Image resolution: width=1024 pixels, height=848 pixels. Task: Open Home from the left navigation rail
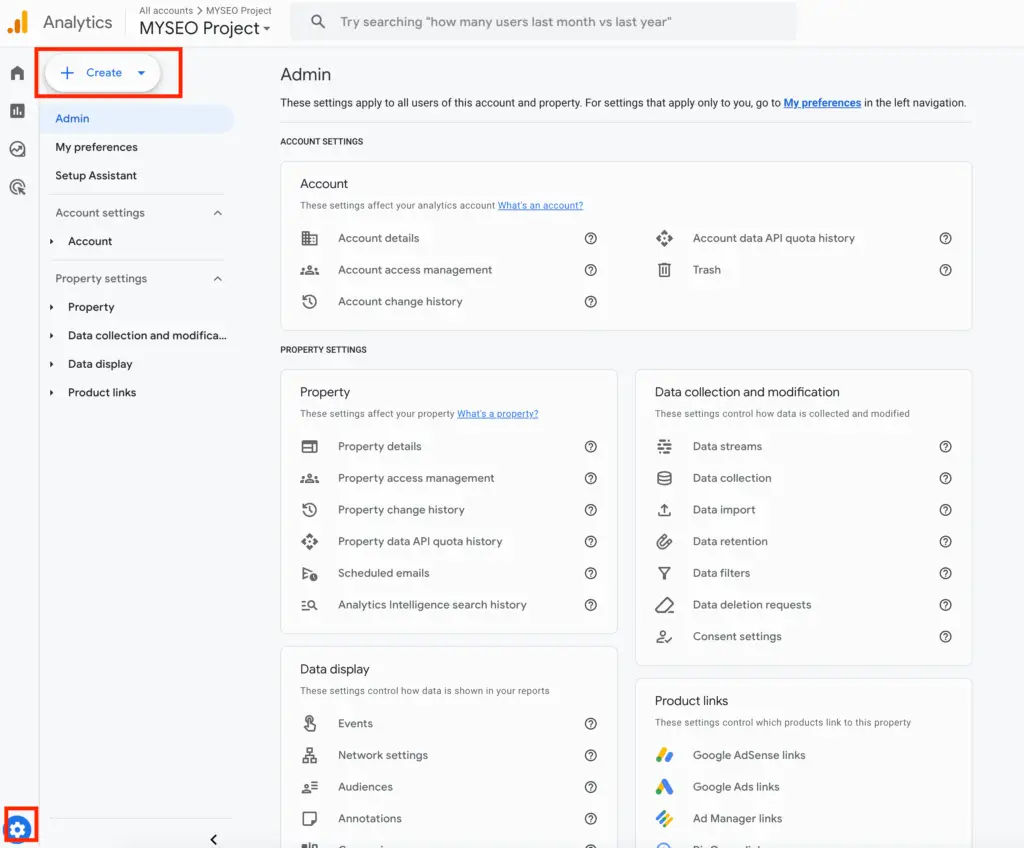pos(16,73)
